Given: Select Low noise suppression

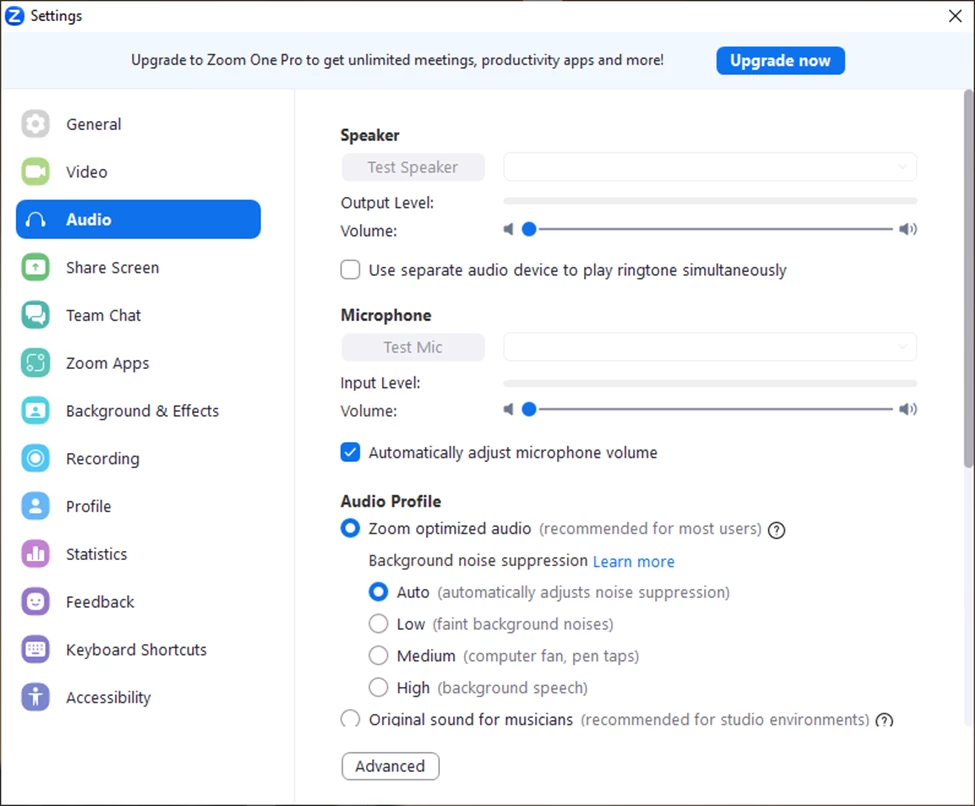Looking at the screenshot, I should (x=378, y=623).
